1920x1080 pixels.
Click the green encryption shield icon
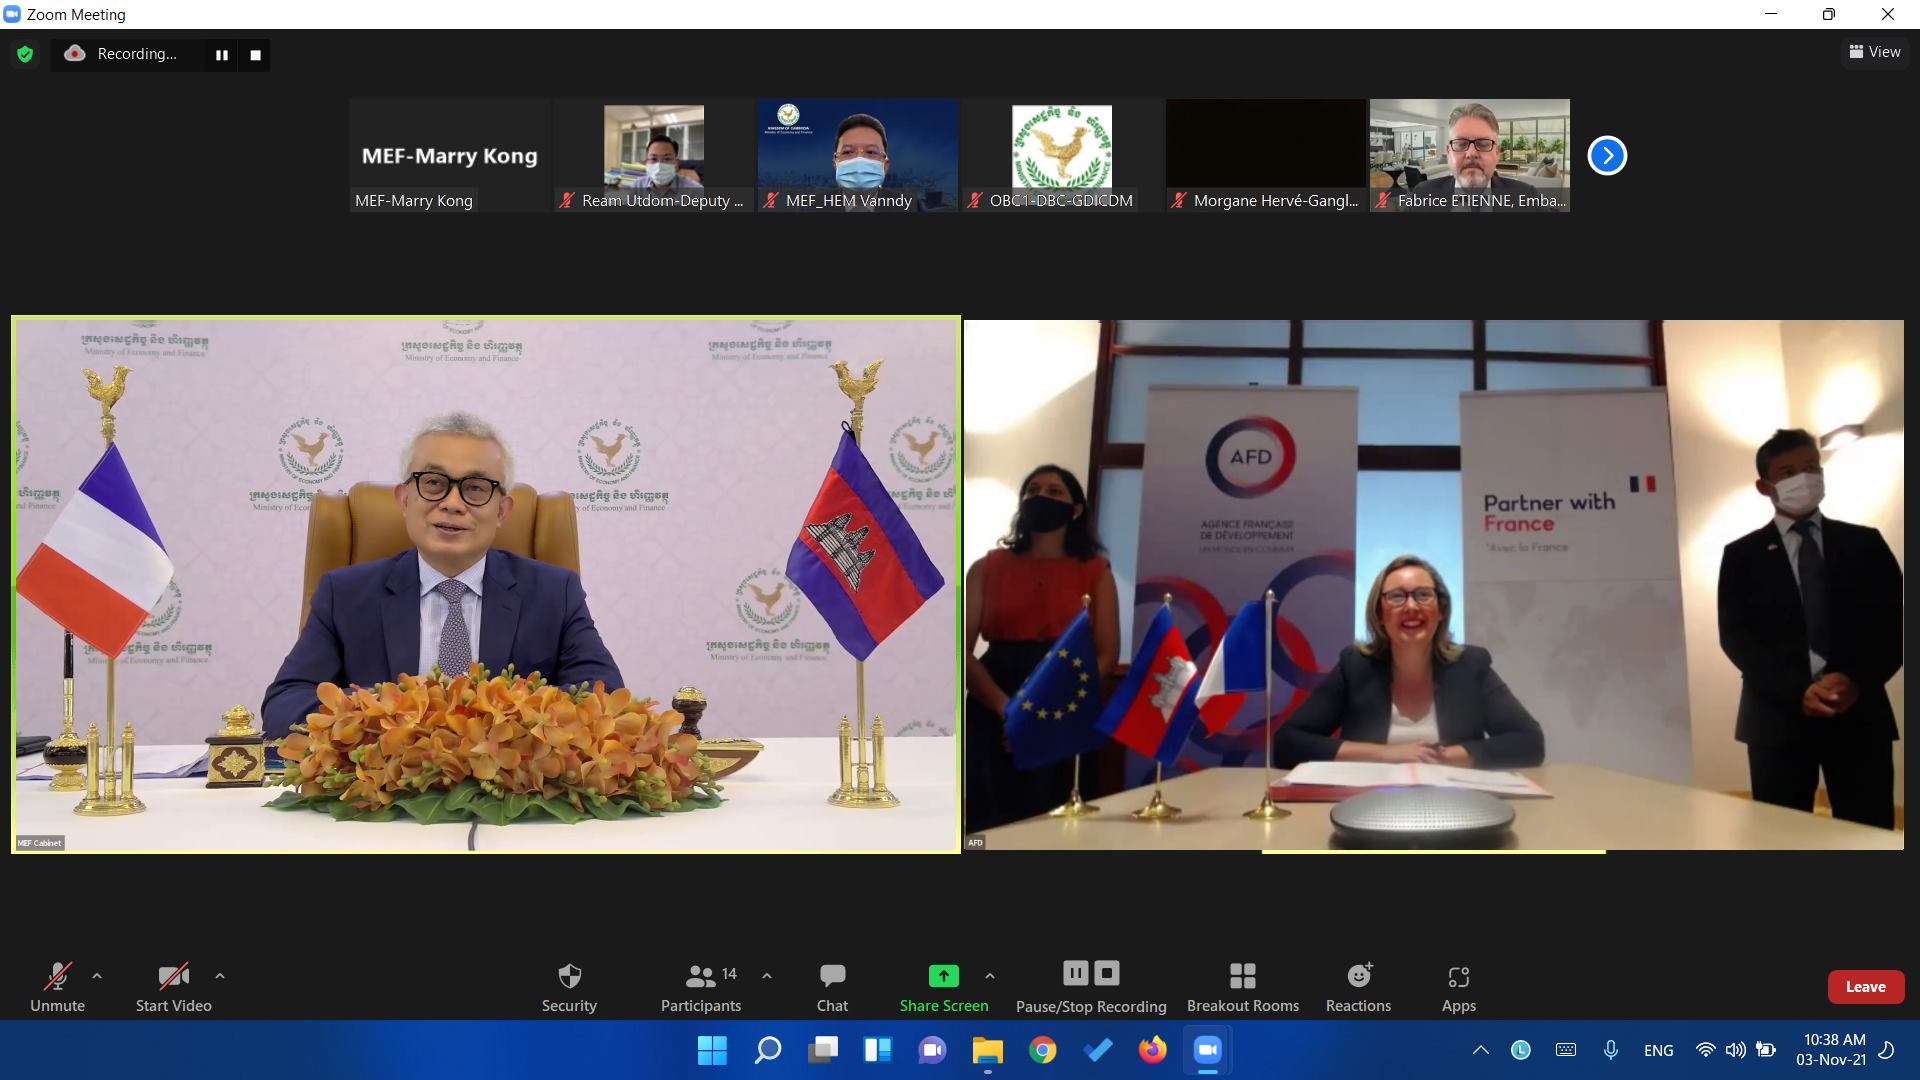click(25, 54)
